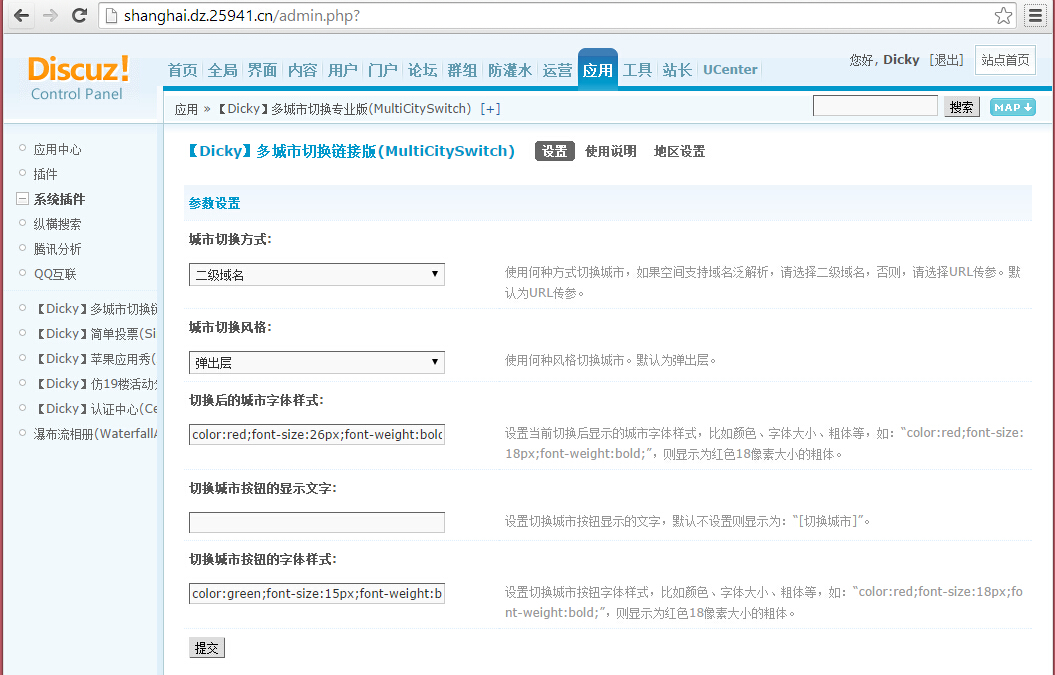
Task: Log out via the 退出 link
Action: pyautogui.click(x=946, y=60)
